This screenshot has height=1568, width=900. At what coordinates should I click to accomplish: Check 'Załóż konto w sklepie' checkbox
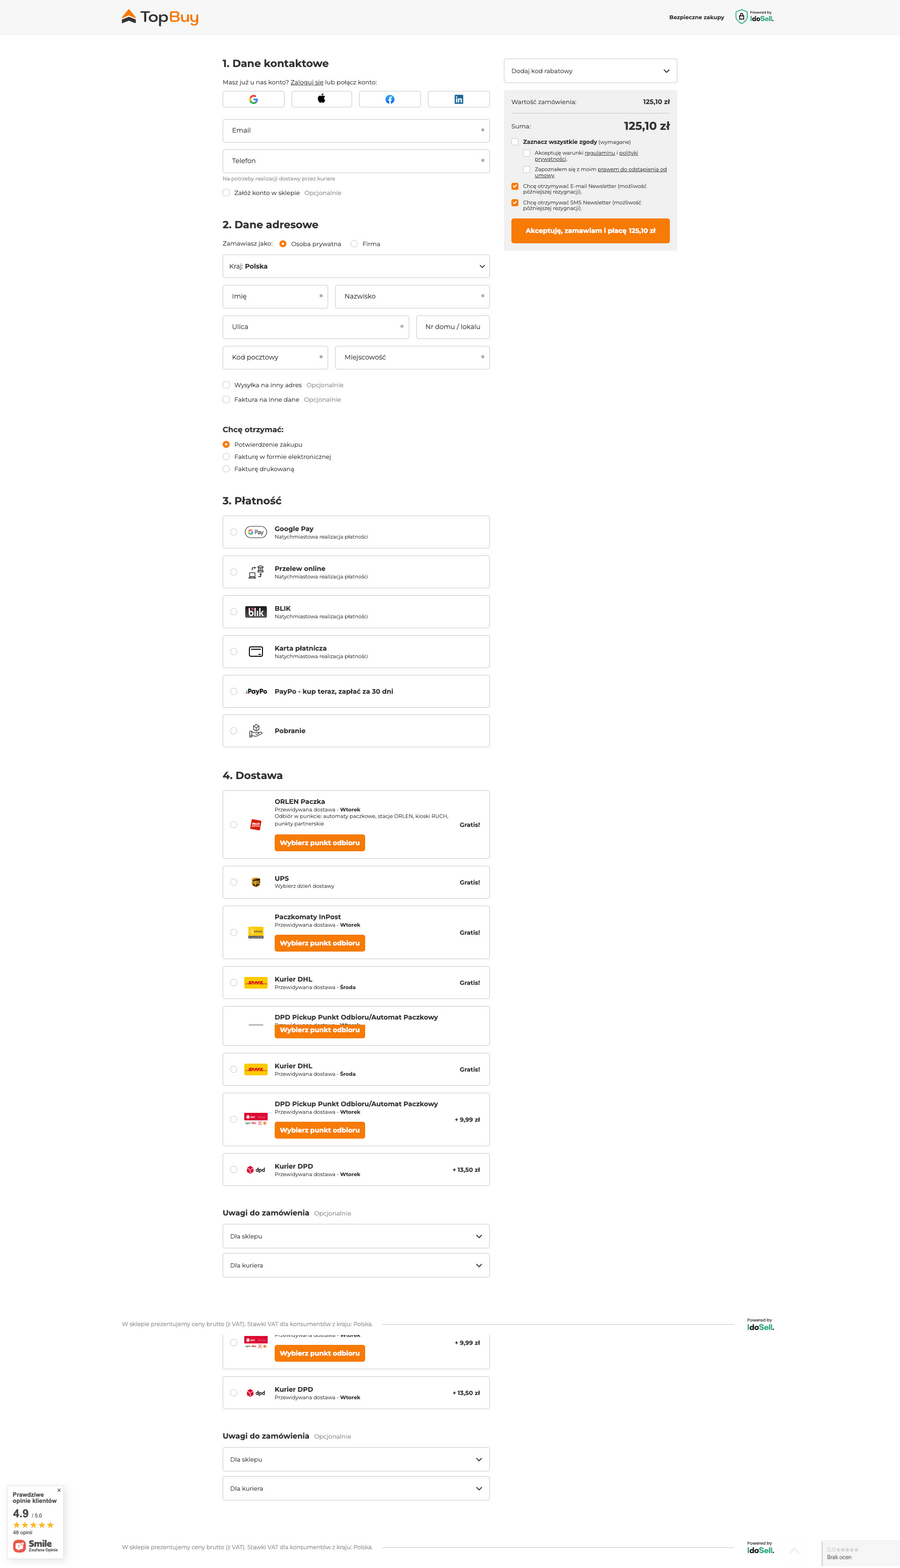click(227, 193)
